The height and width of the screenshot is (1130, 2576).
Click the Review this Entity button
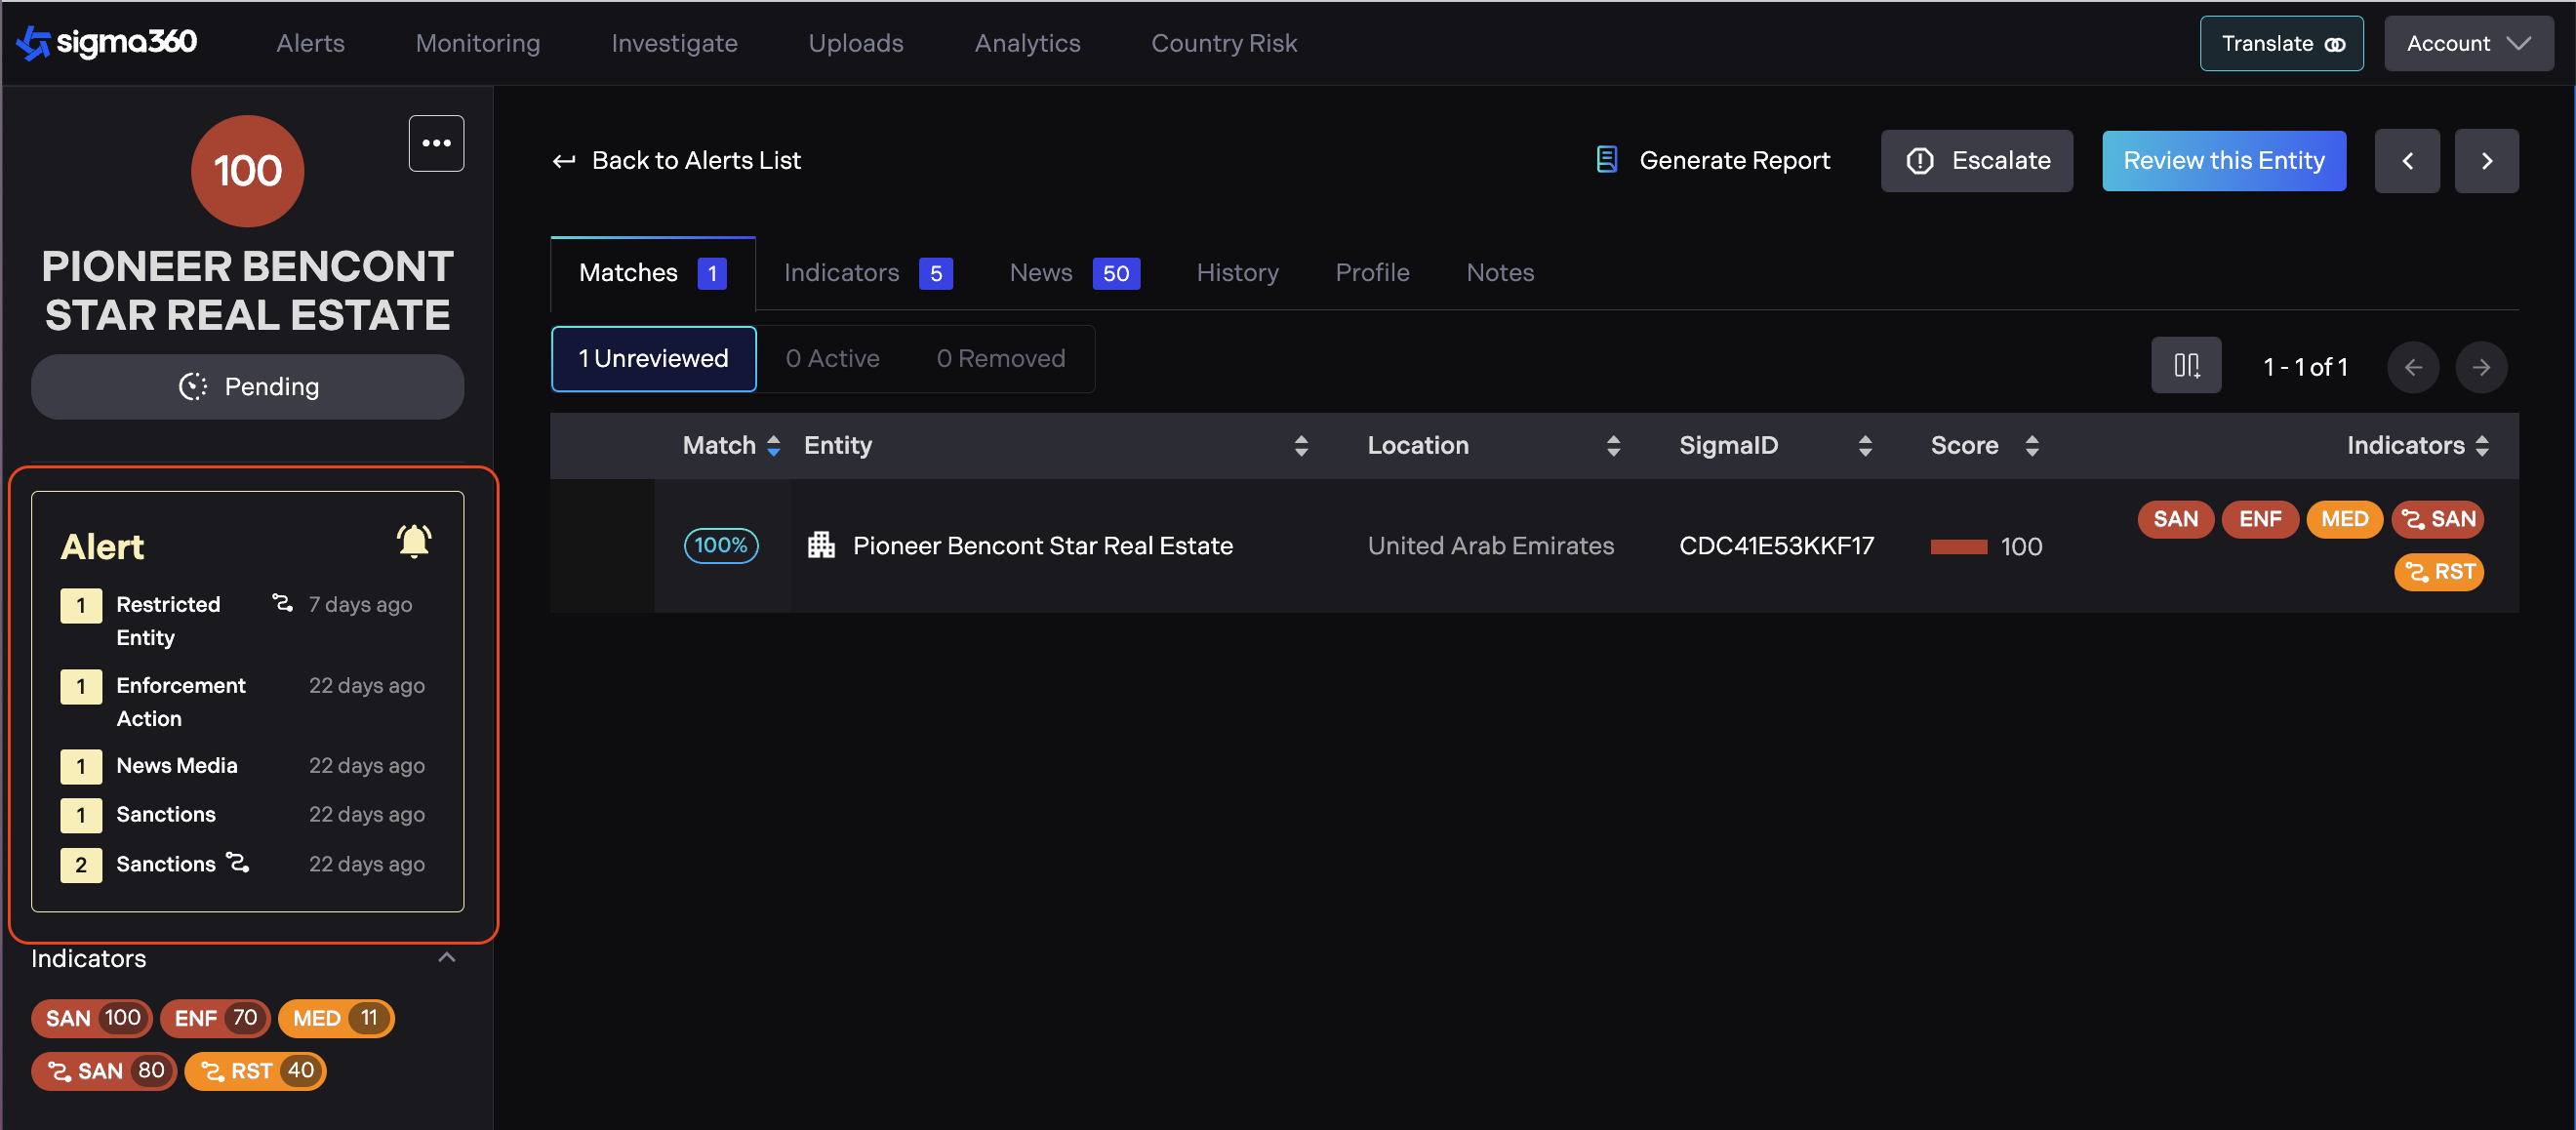(2223, 161)
